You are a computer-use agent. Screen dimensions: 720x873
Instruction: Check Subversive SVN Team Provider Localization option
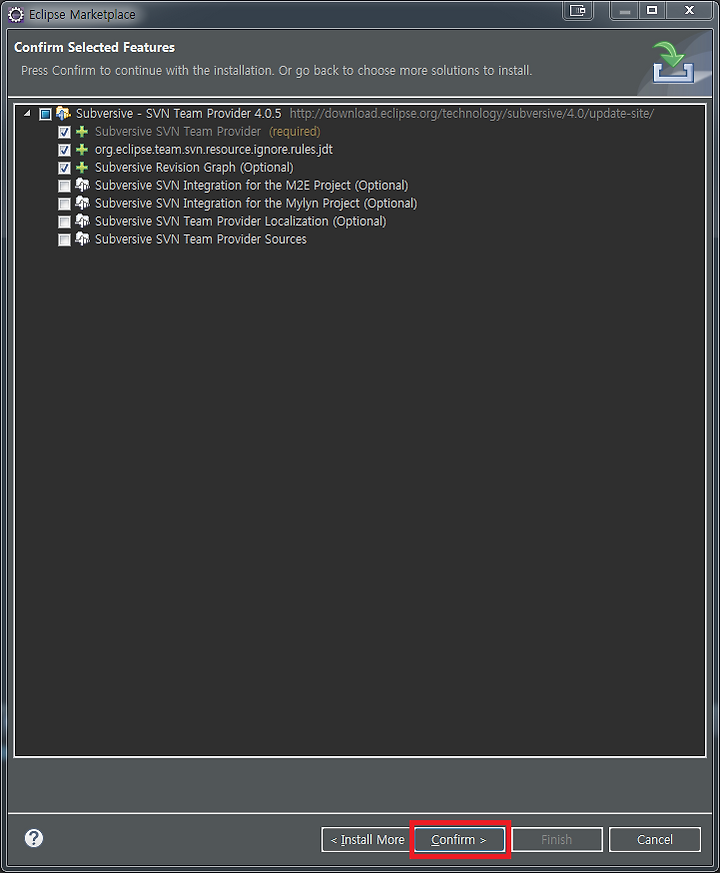pos(65,222)
